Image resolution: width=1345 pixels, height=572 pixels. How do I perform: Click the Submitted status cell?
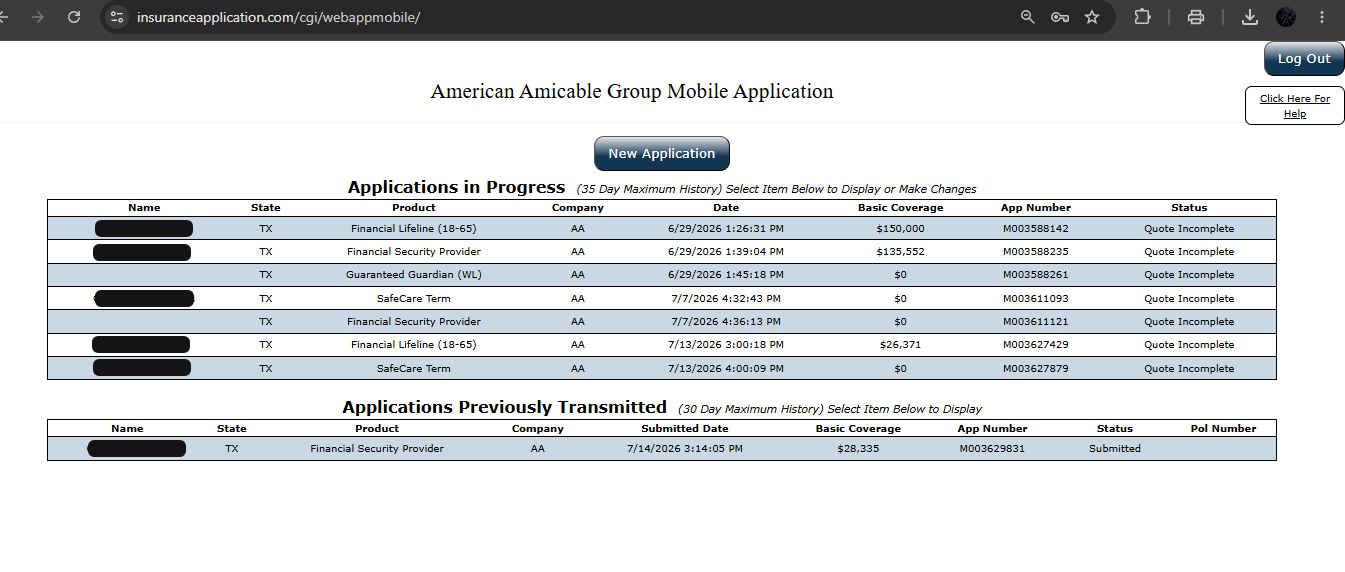(1115, 448)
